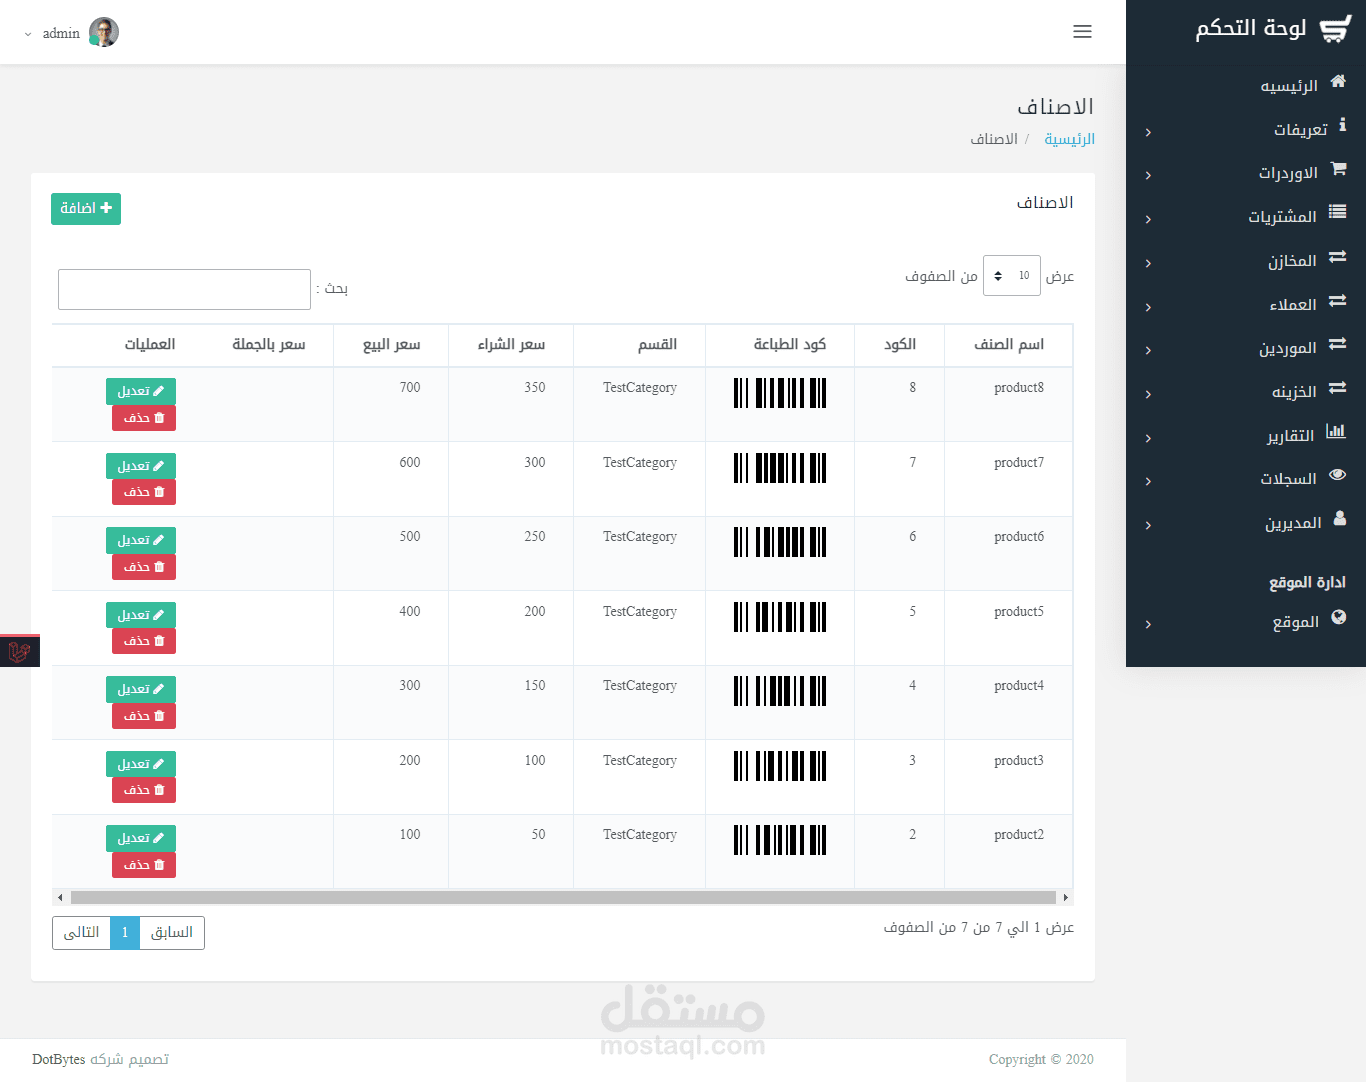Click the admin avatar picture

click(x=104, y=33)
